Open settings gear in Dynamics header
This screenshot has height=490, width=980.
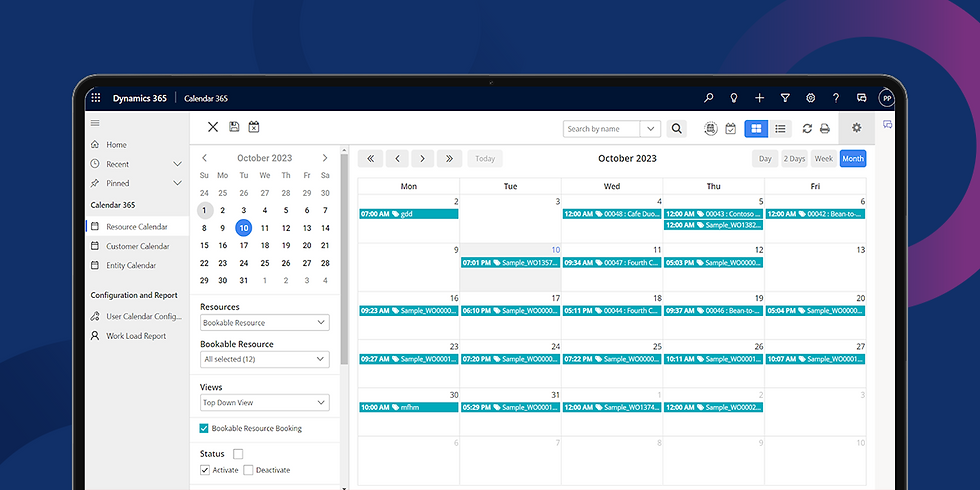(811, 98)
